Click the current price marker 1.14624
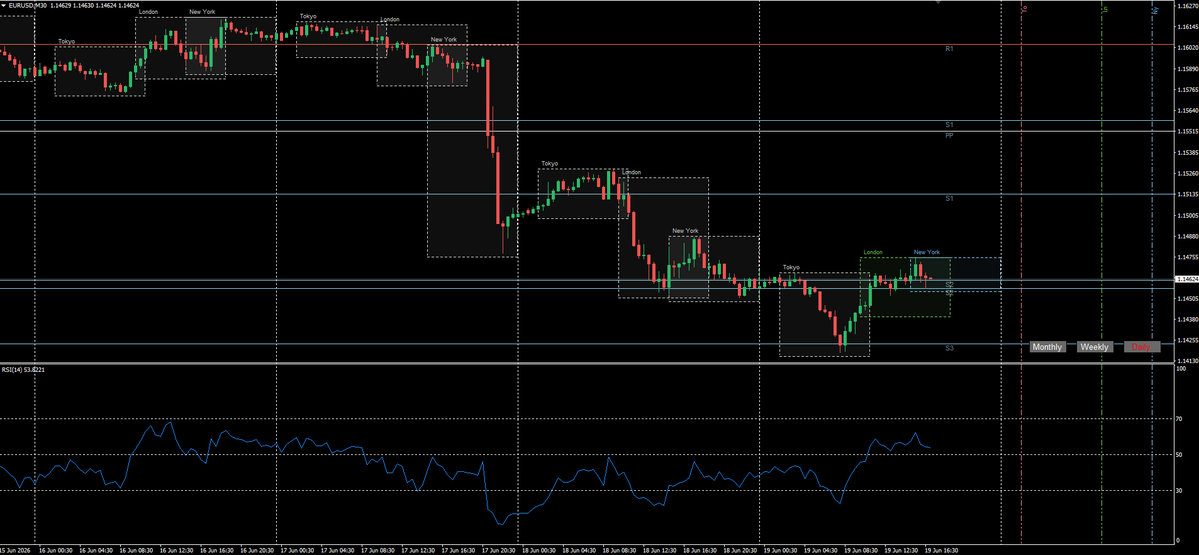Image resolution: width=1199 pixels, height=555 pixels. pos(1186,280)
